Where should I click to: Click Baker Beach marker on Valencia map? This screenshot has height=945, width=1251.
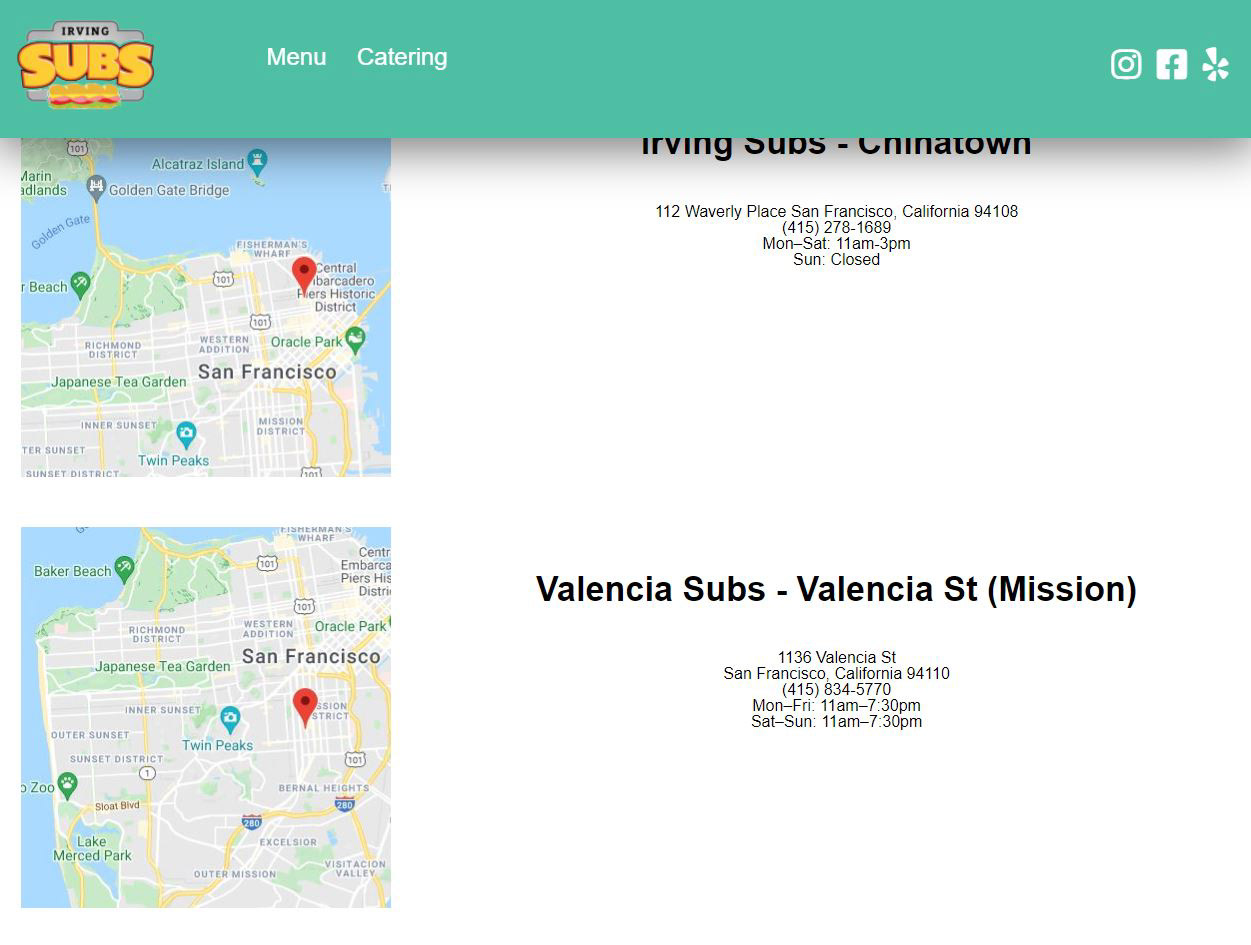124,569
